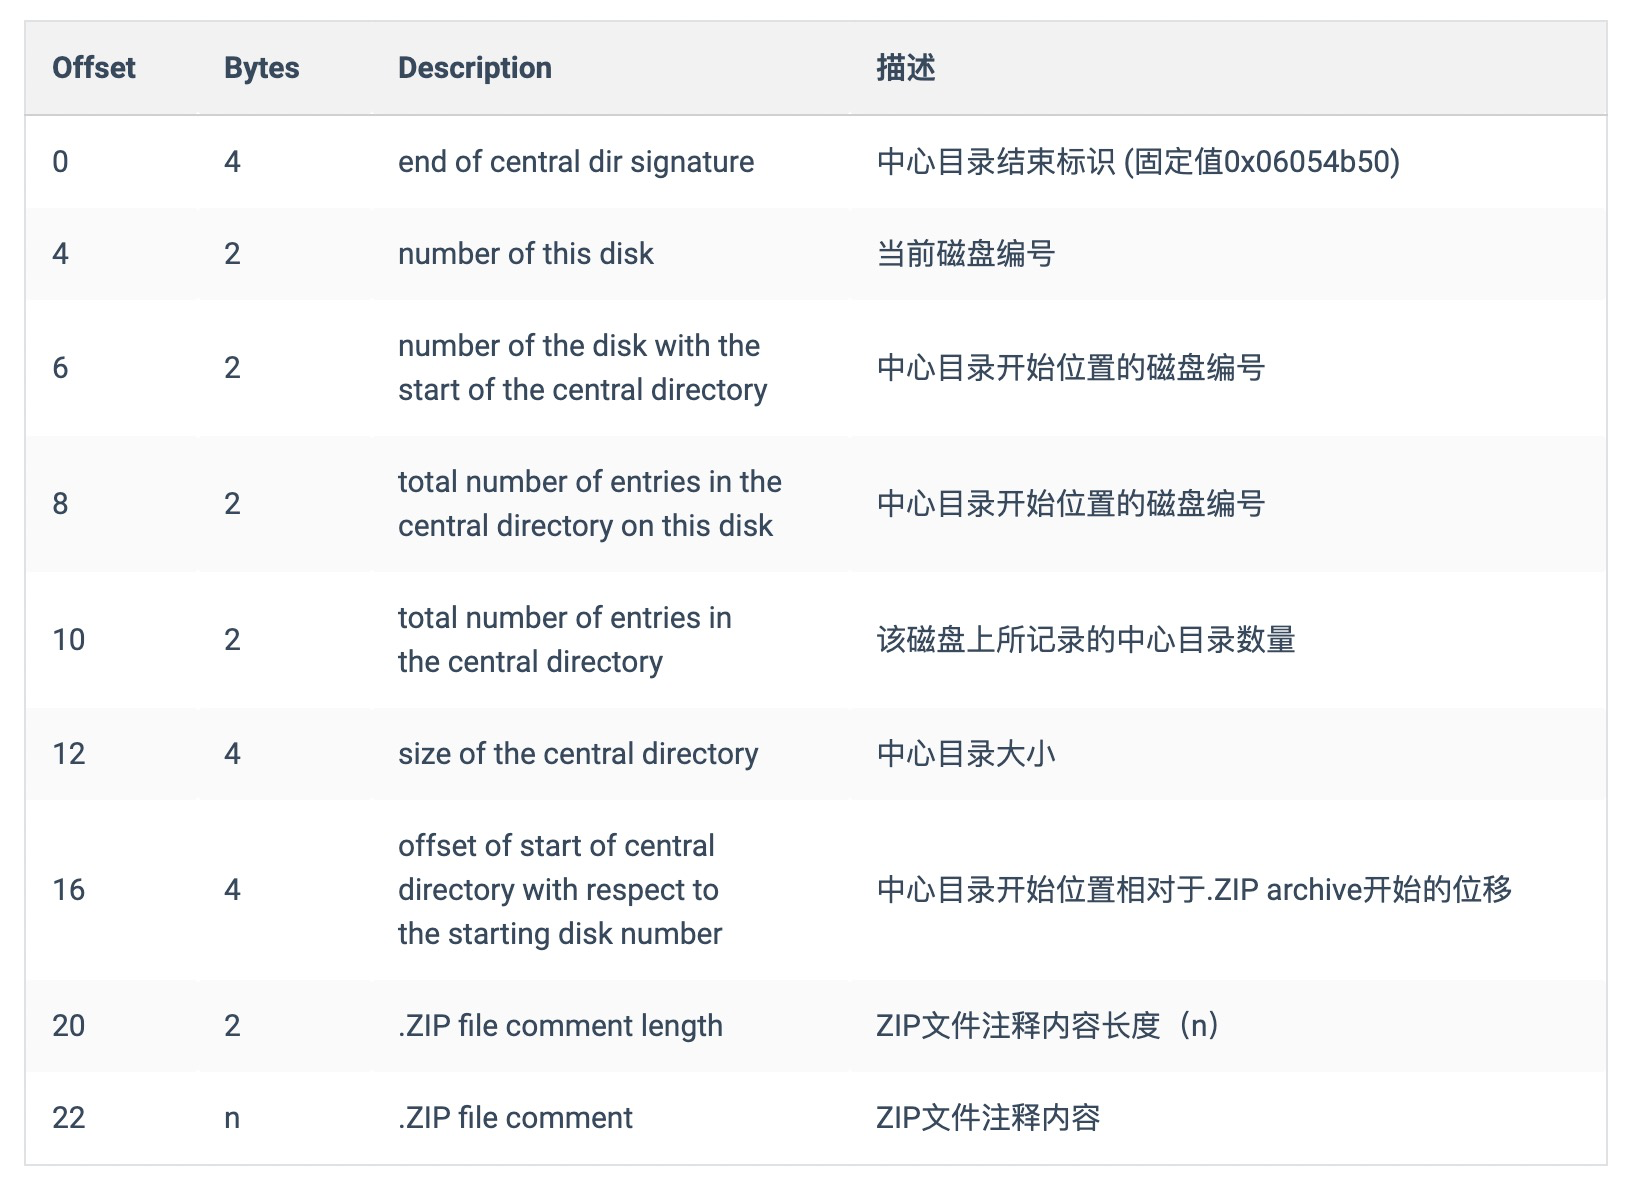Click the Offset column header
The width and height of the screenshot is (1630, 1192).
click(93, 68)
